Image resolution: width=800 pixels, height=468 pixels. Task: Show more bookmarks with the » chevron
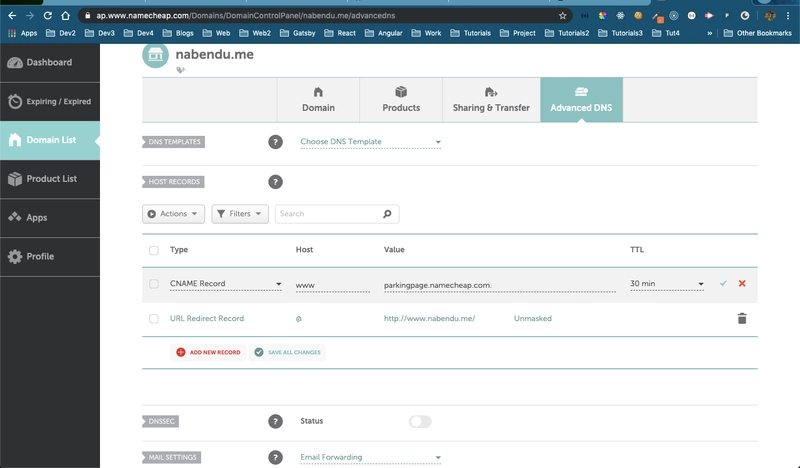point(709,33)
